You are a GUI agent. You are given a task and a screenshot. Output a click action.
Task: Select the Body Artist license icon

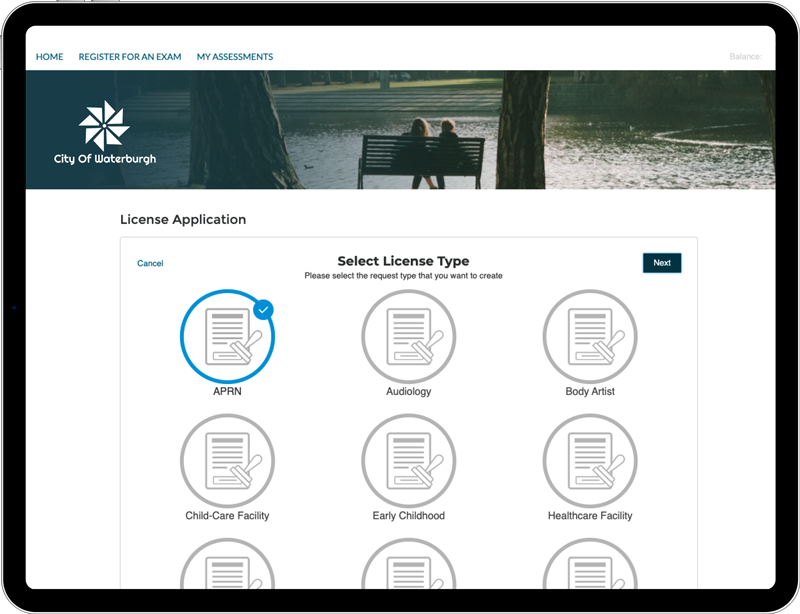[589, 337]
